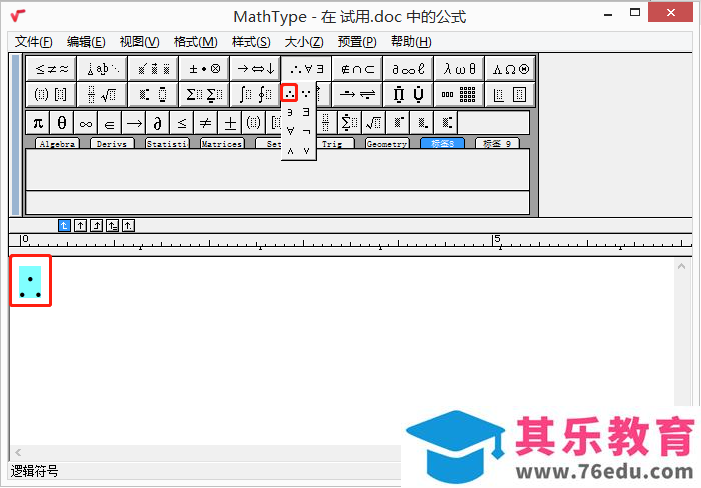This screenshot has width=701, height=488.
Task: Open the logical symbols palette ∴∀∃
Action: click(x=306, y=69)
